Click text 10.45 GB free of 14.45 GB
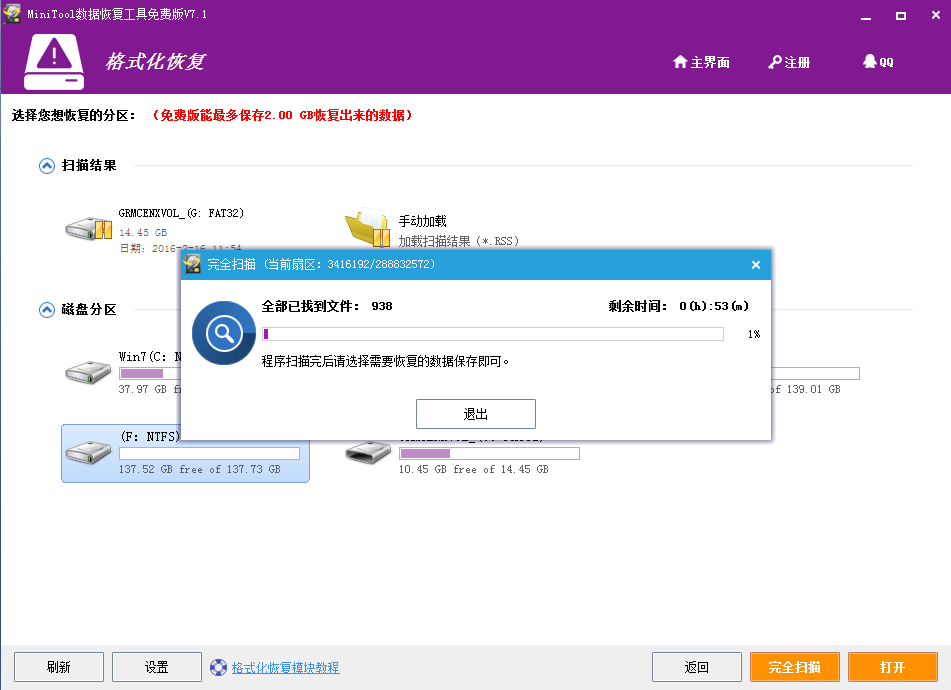Image resolution: width=951 pixels, height=690 pixels. point(473,469)
